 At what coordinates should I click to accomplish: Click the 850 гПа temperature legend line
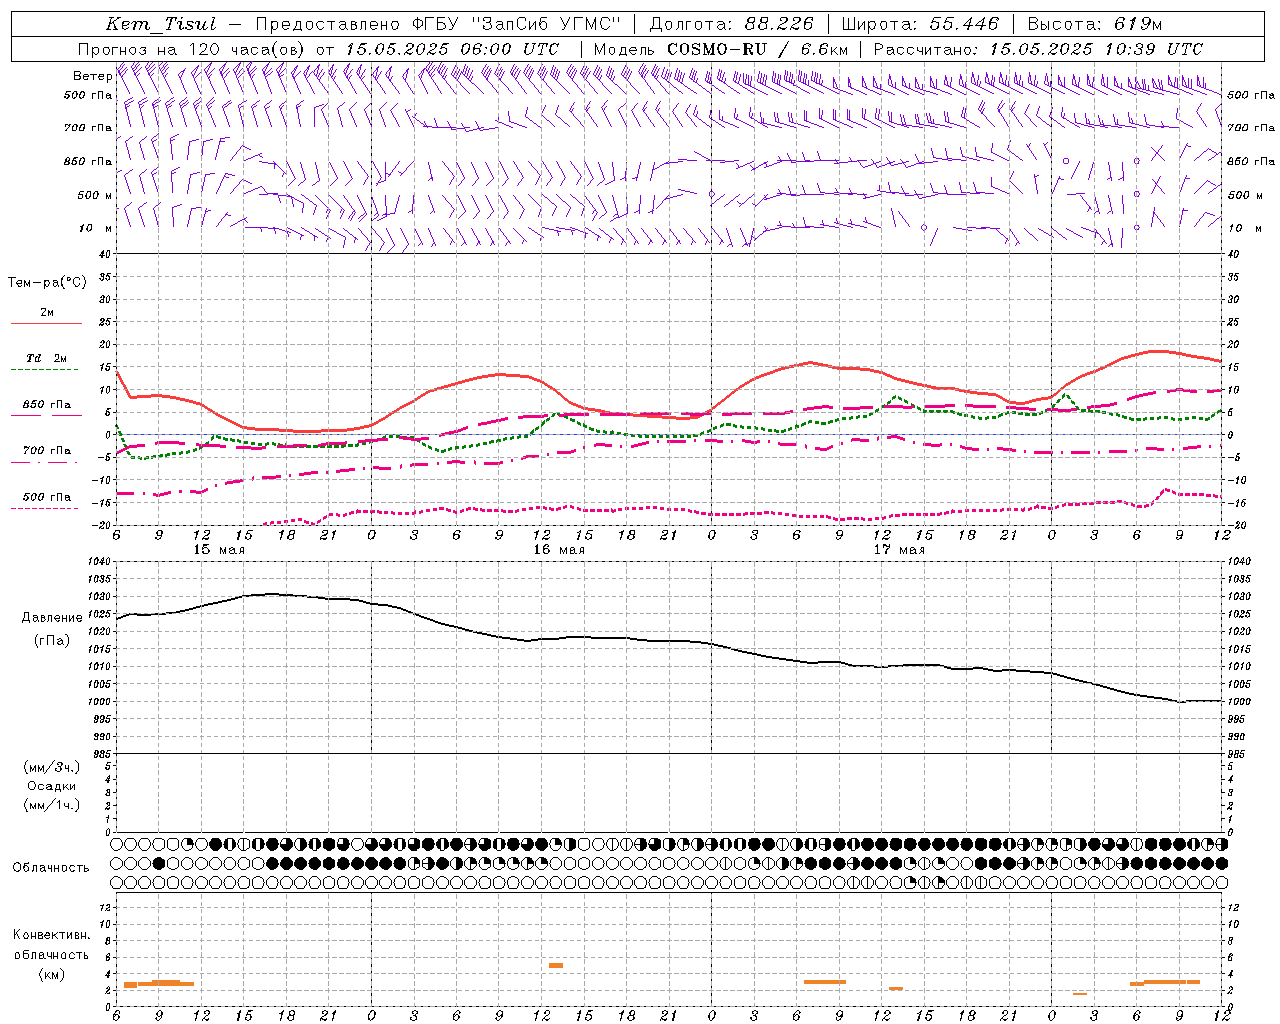(46, 414)
